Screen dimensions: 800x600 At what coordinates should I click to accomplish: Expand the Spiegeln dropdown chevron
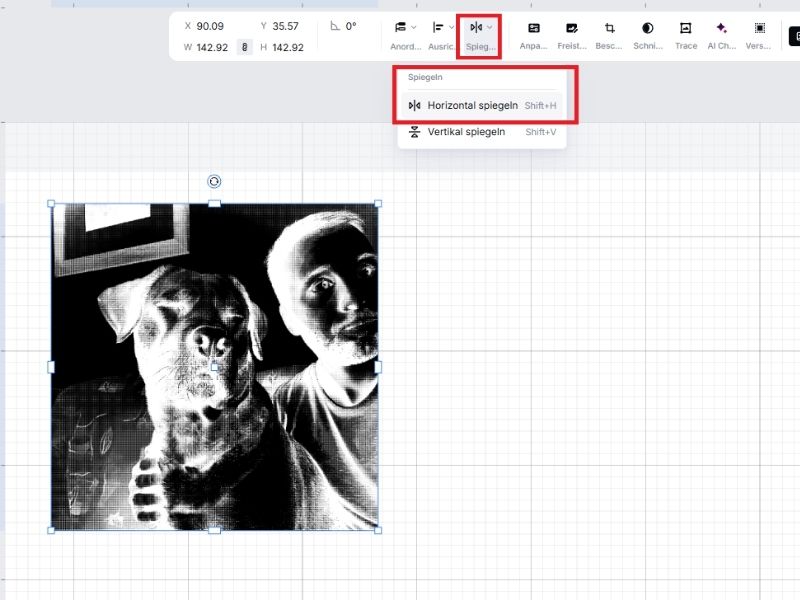click(x=489, y=27)
